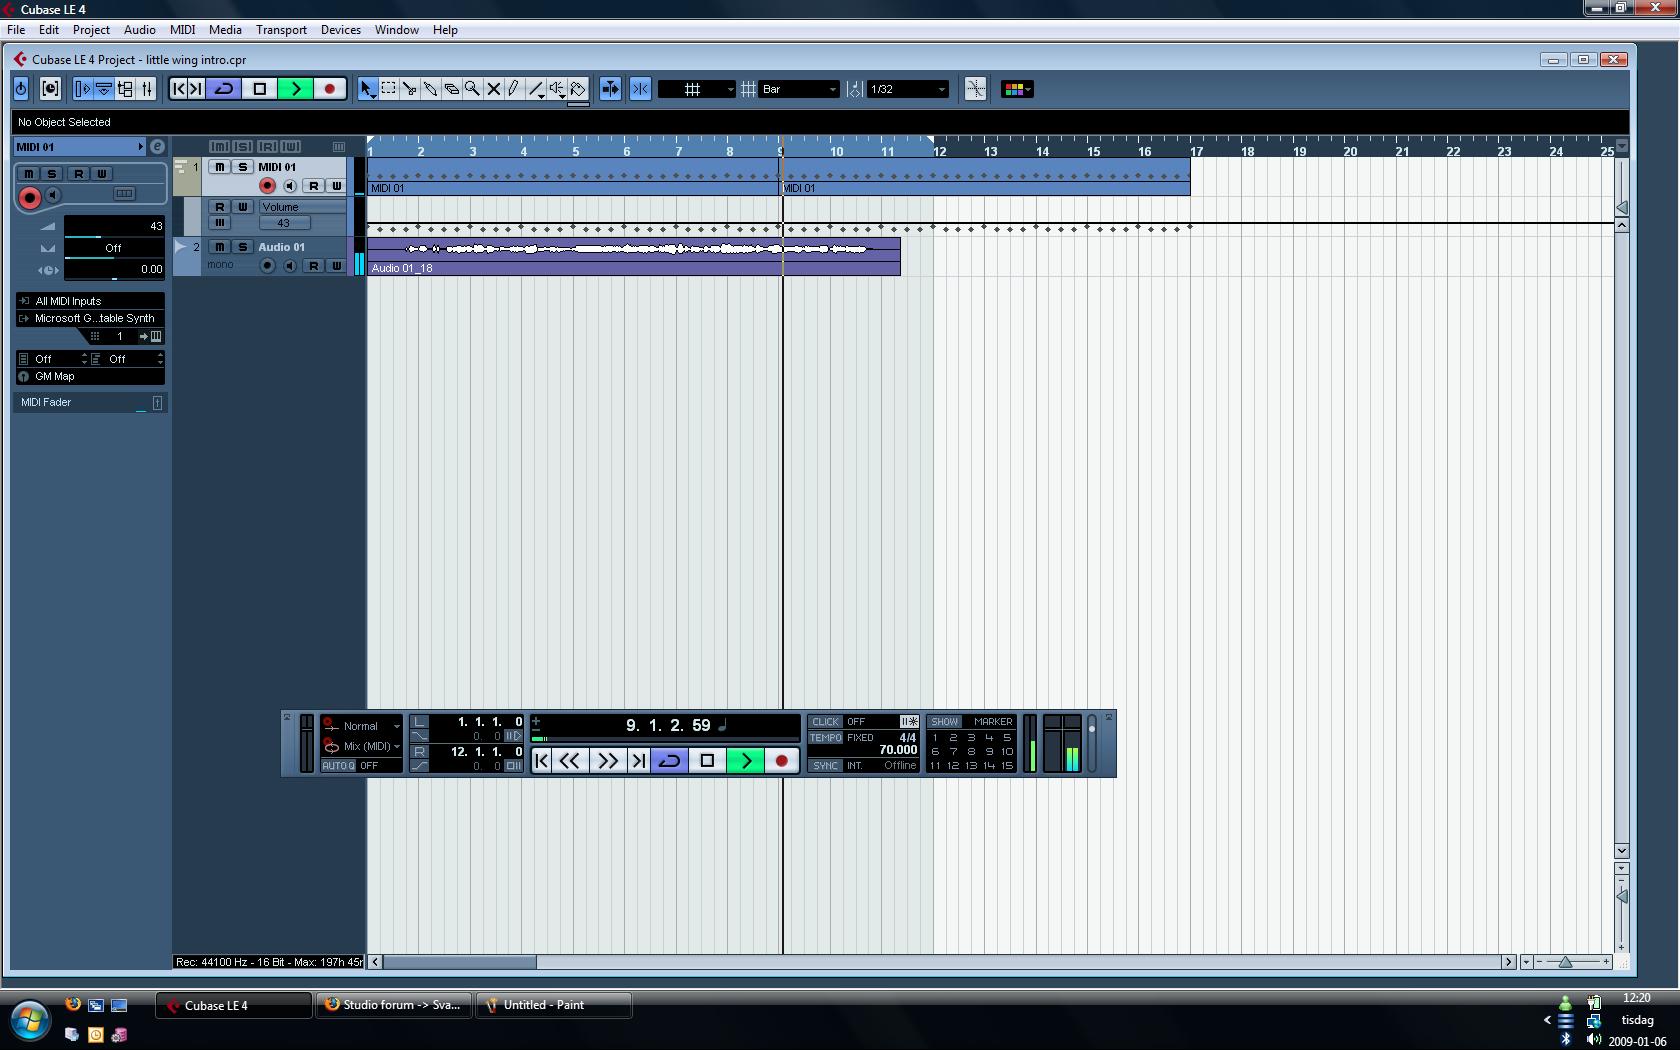Open the File menu
This screenshot has height=1050, width=1680.
point(16,29)
